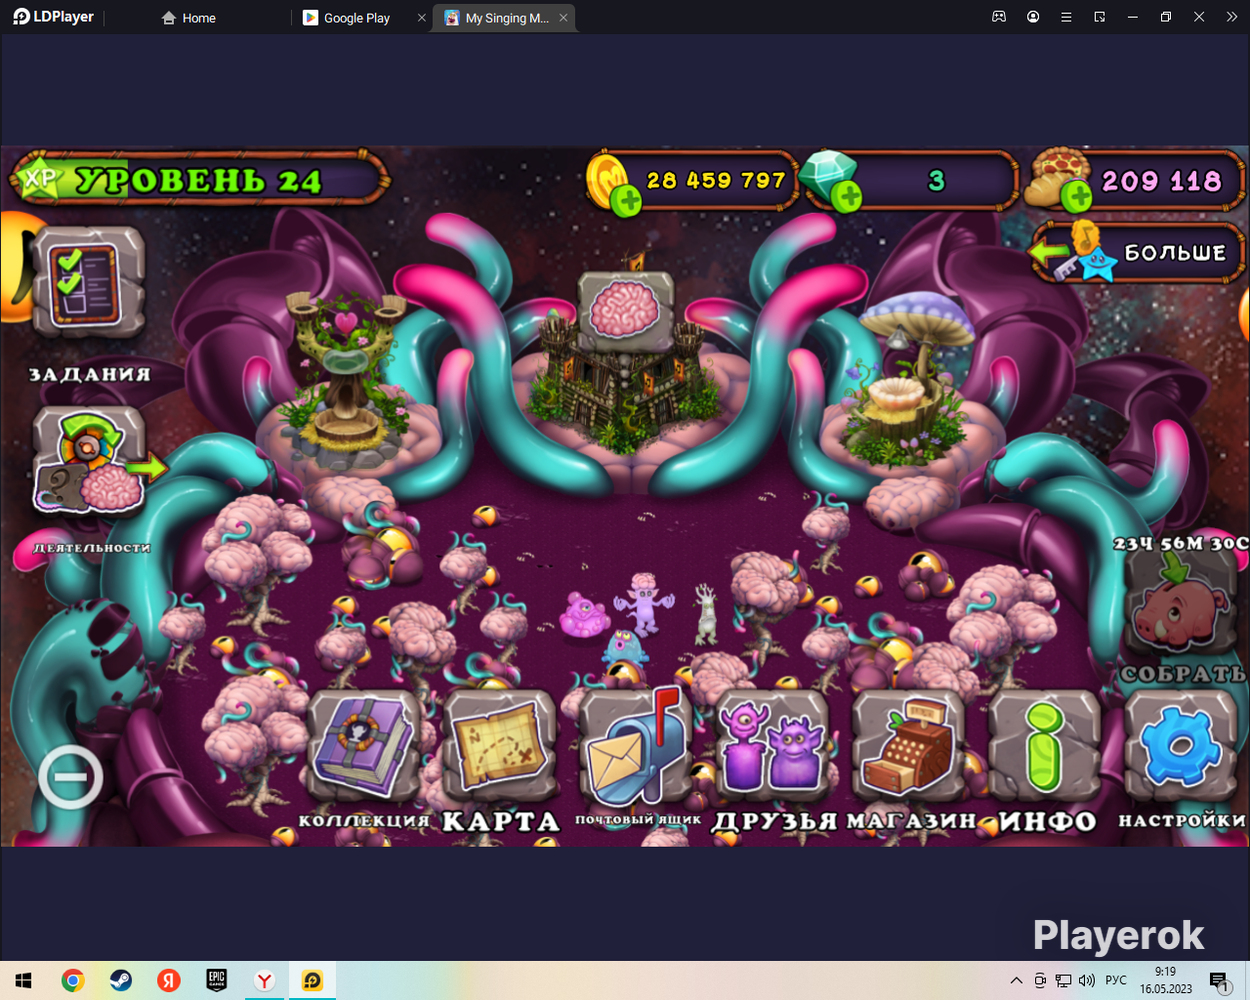Click the Уровень 24 XP bar
This screenshot has width=1250, height=1000.
200,180
